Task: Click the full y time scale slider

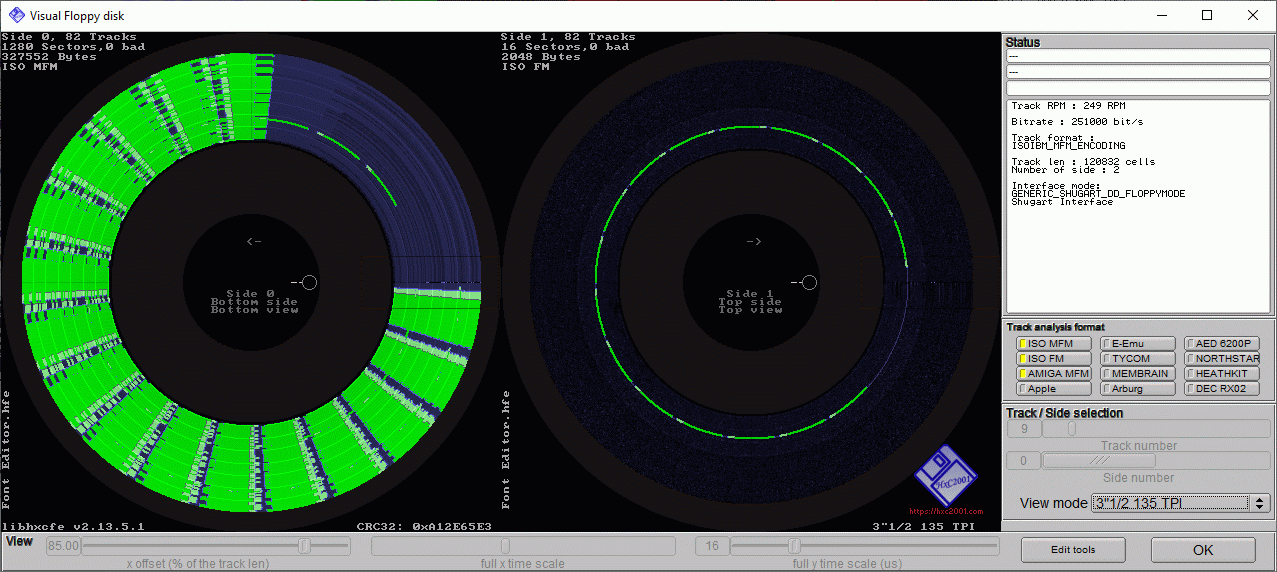Action: click(x=865, y=546)
